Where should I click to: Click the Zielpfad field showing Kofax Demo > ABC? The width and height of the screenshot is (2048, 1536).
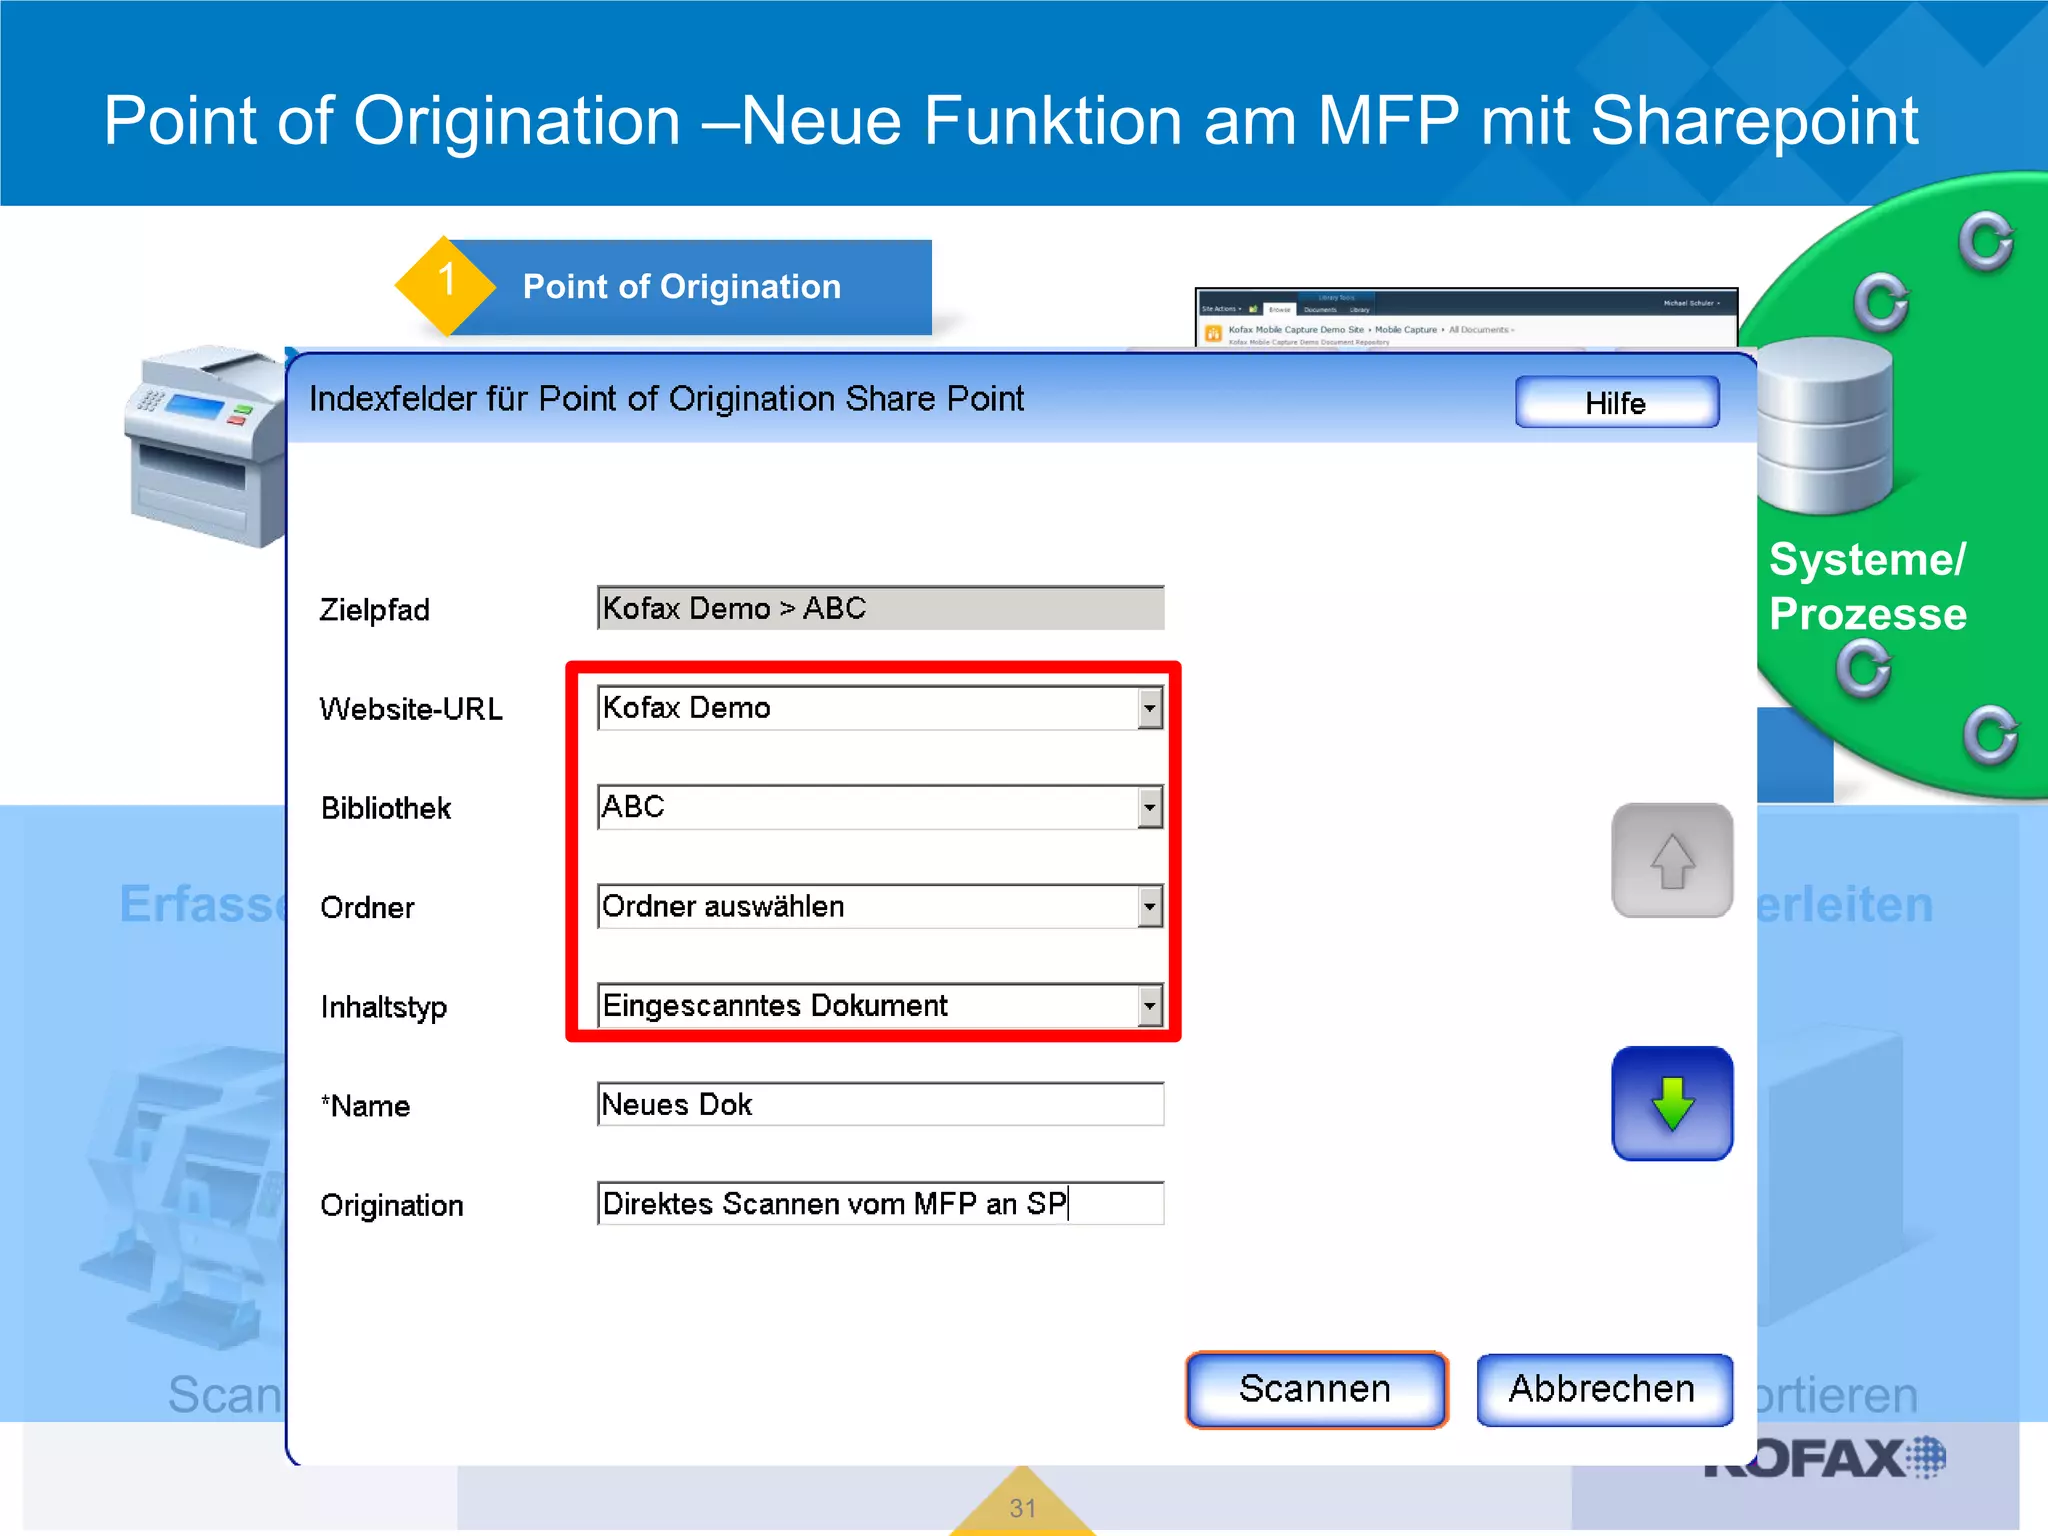881,608
